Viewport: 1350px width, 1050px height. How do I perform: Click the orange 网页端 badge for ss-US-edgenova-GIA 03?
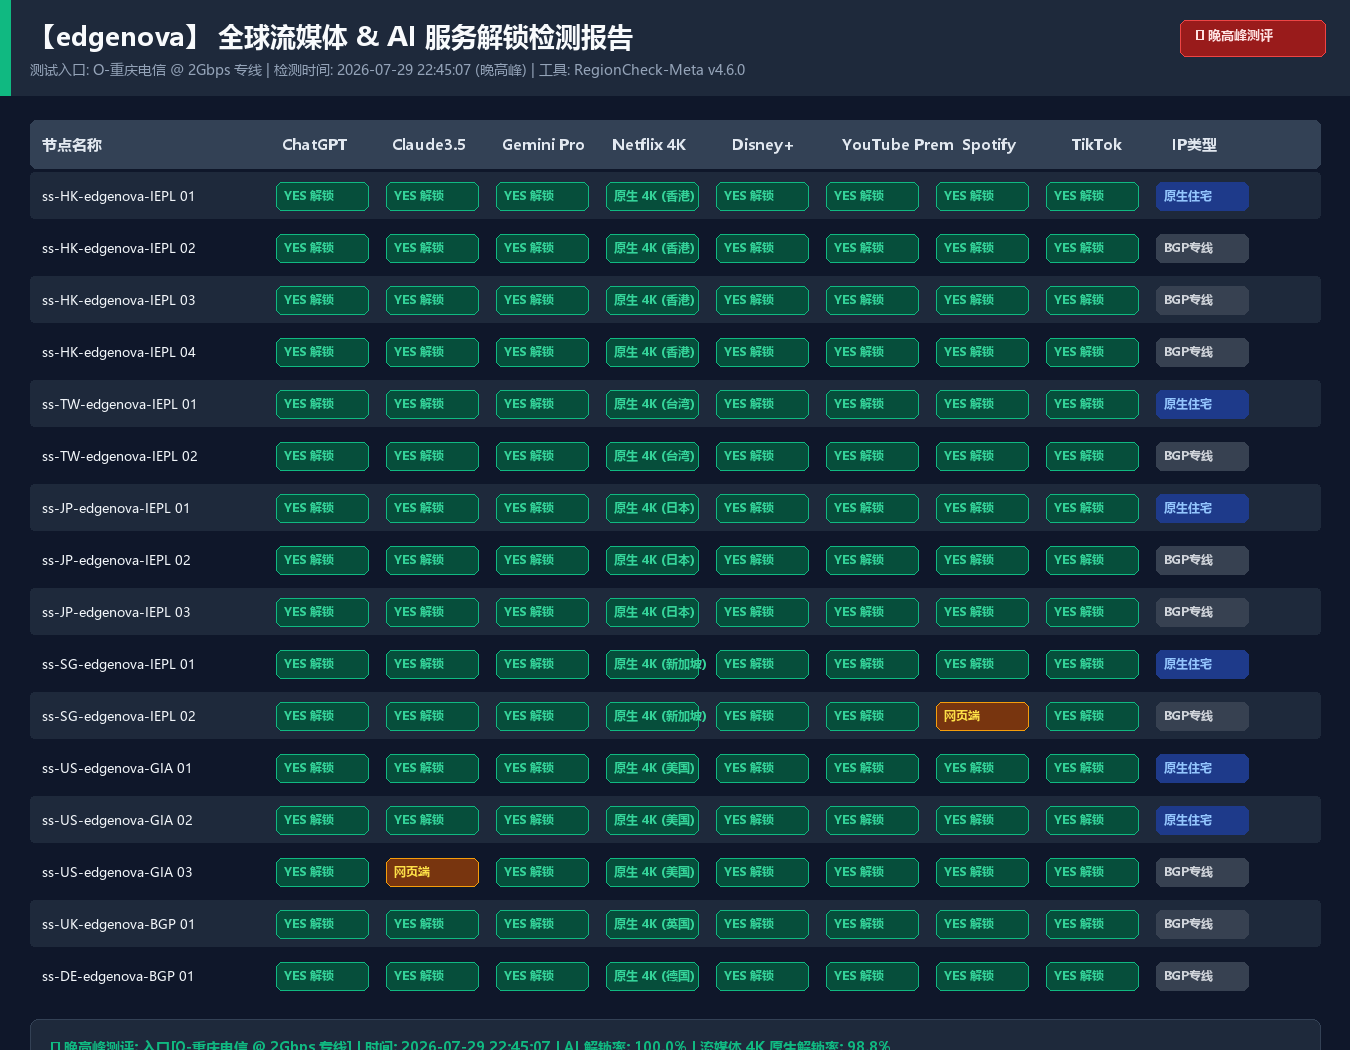(x=432, y=872)
